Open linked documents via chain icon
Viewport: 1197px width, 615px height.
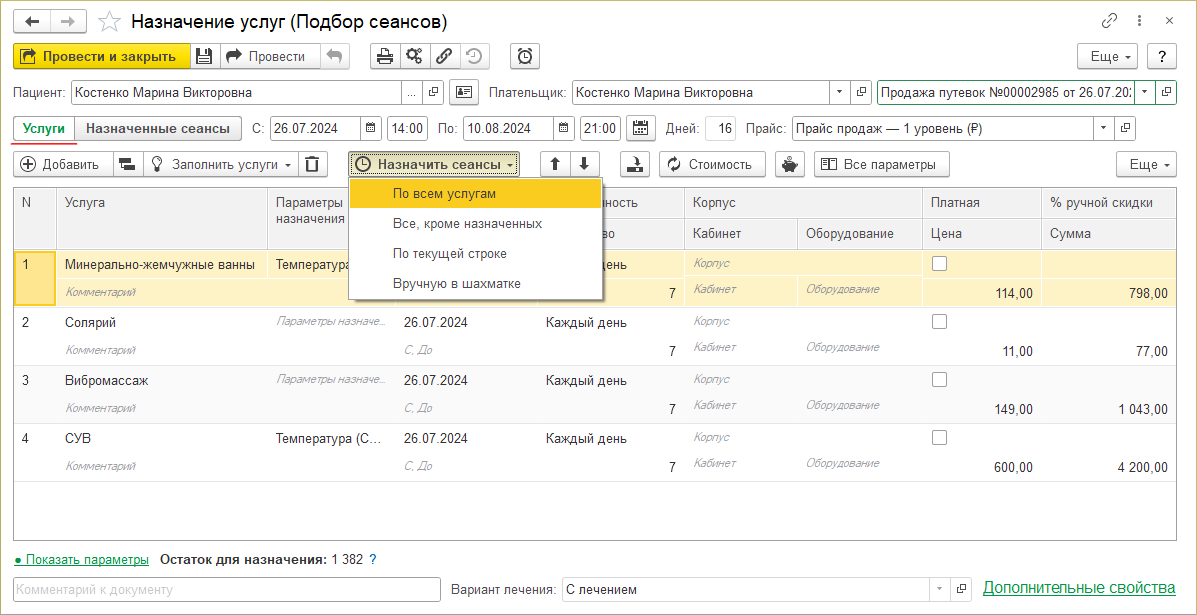(444, 56)
